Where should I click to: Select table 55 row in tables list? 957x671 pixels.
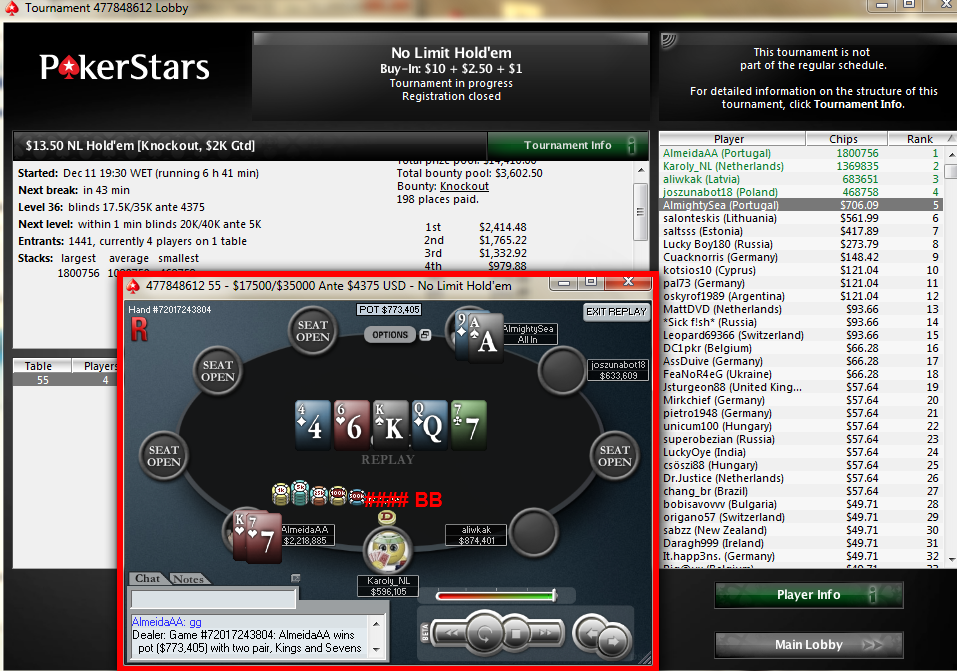coord(65,380)
